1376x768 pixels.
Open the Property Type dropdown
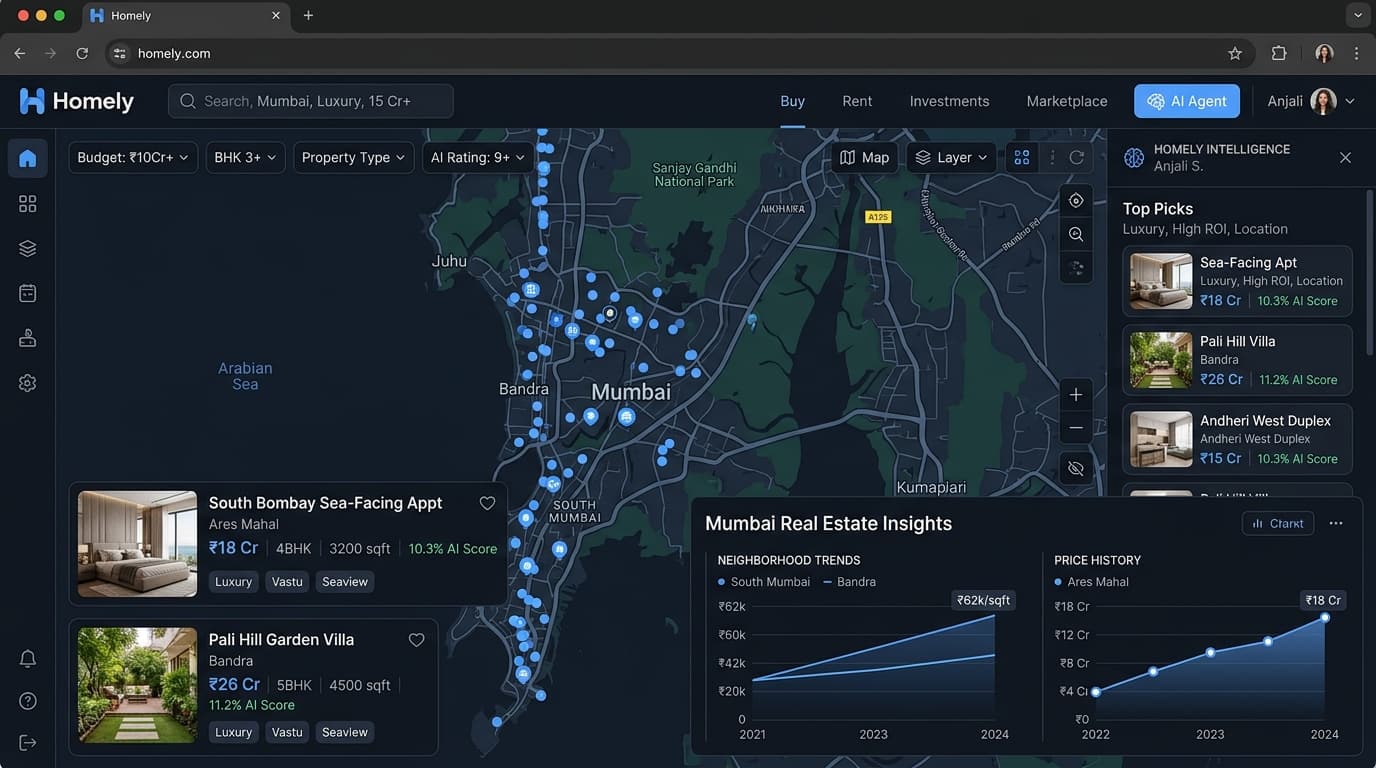pyautogui.click(x=353, y=158)
